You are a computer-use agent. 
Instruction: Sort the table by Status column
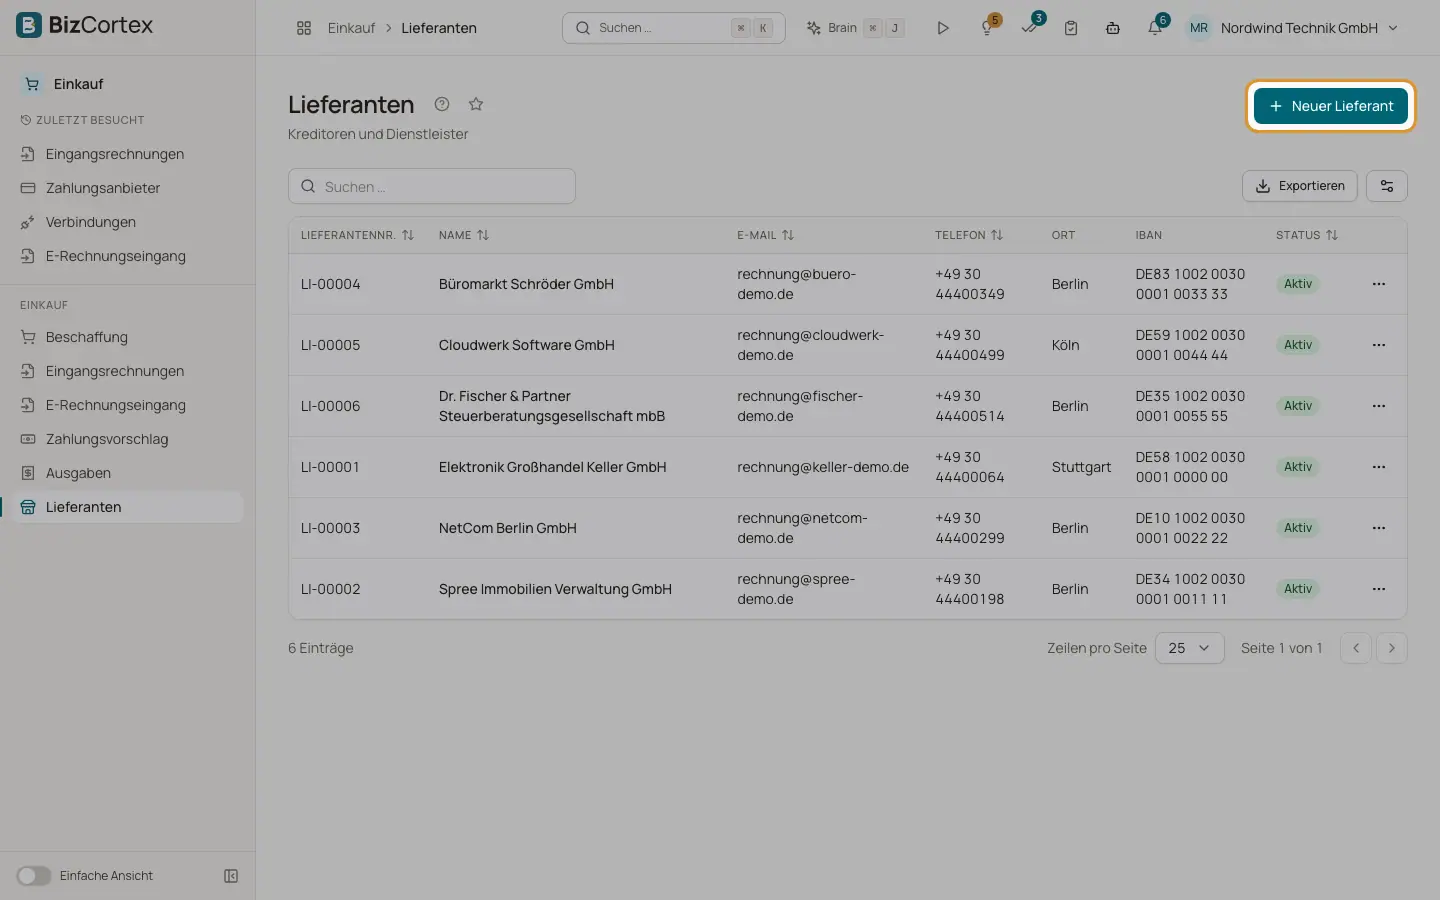click(1306, 235)
